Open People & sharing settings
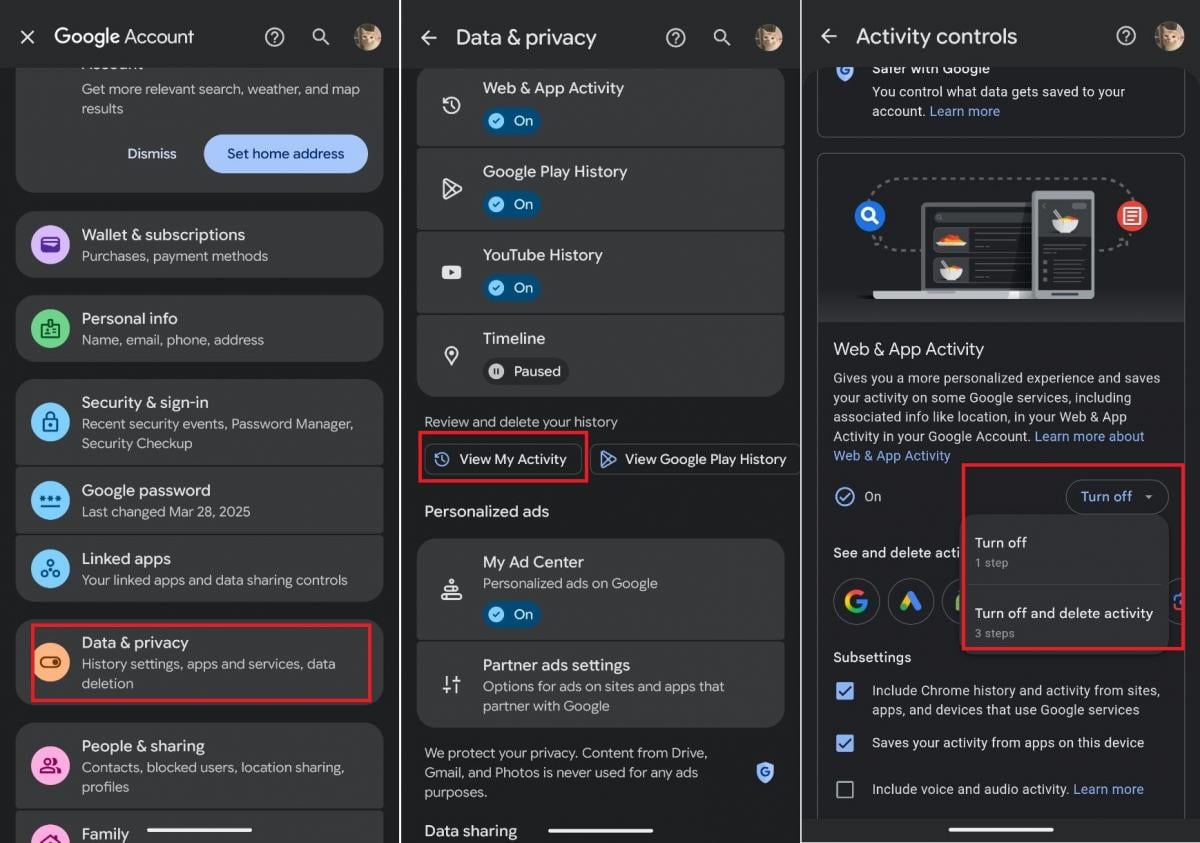Image resolution: width=1200 pixels, height=843 pixels. (x=200, y=765)
